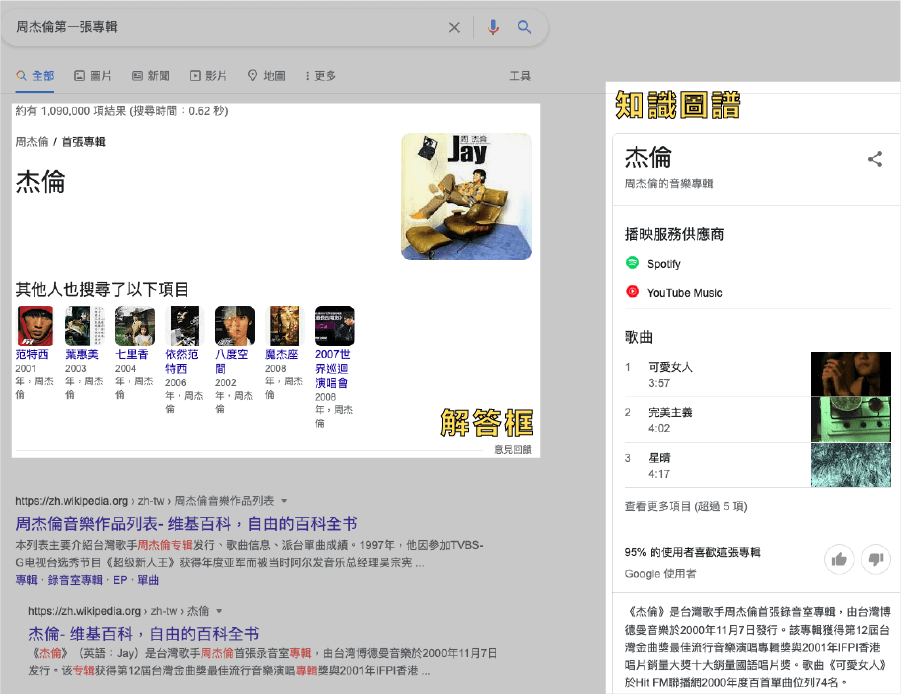Open Spotify streaming provider
Image resolution: width=901 pixels, height=694 pixels.
click(664, 264)
